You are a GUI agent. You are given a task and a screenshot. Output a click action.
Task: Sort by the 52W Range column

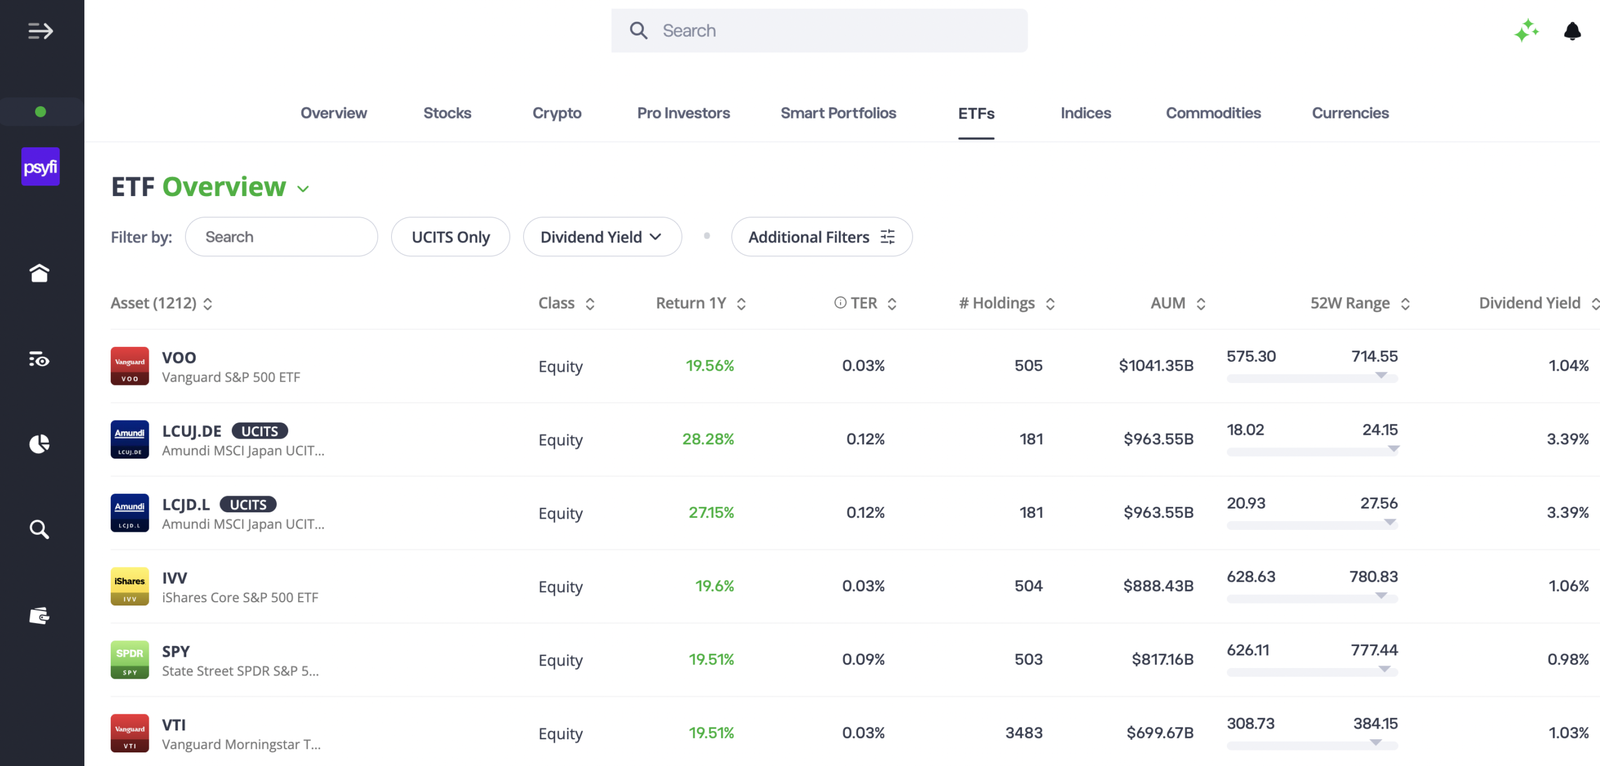pos(1360,303)
